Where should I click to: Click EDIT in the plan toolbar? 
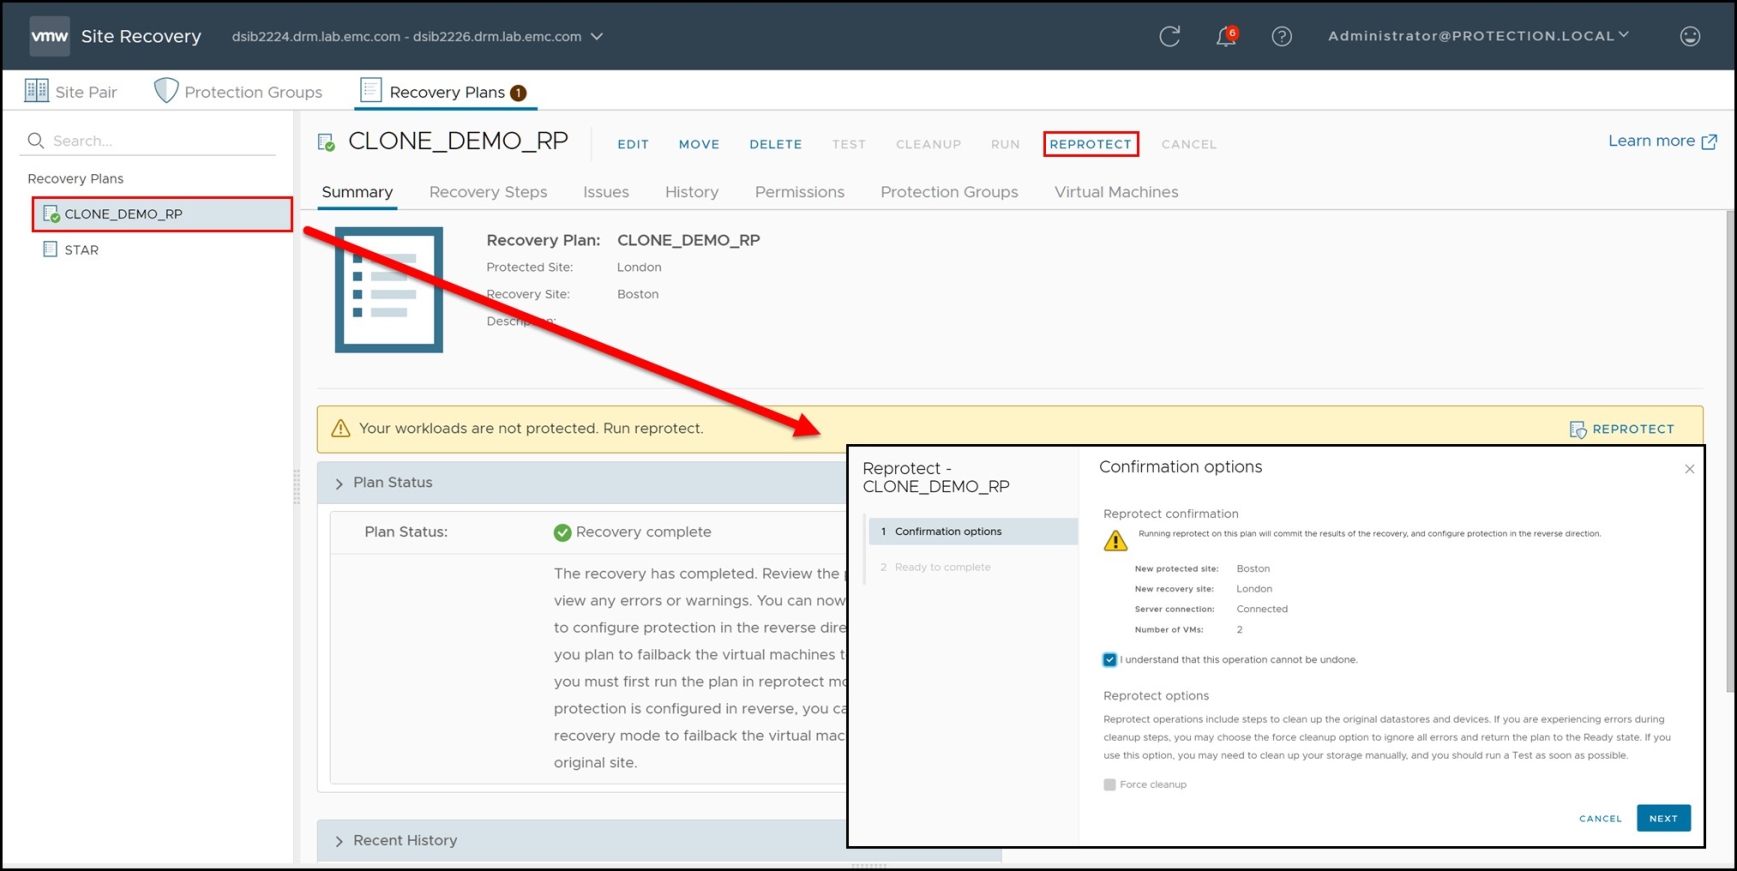click(633, 144)
